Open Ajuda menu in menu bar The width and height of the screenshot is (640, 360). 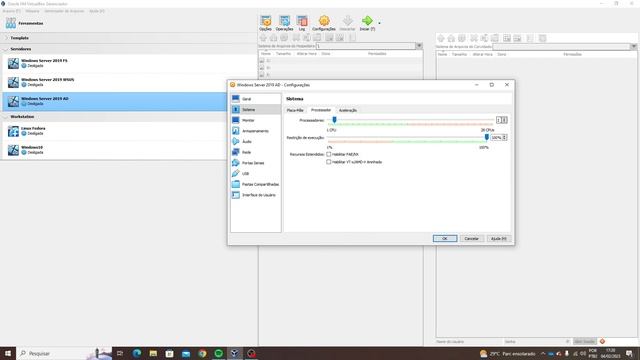pyautogui.click(x=97, y=11)
